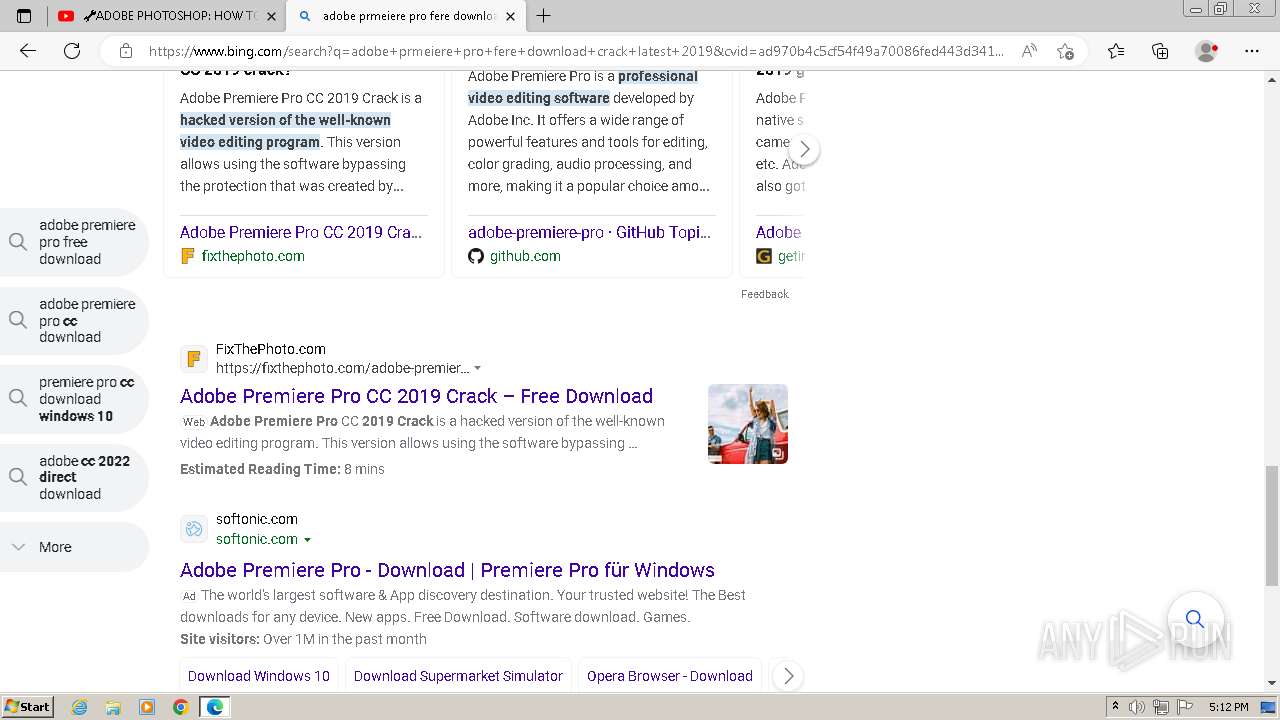Toggle Read aloud icon in address bar
1280x720 pixels.
[x=1029, y=51]
